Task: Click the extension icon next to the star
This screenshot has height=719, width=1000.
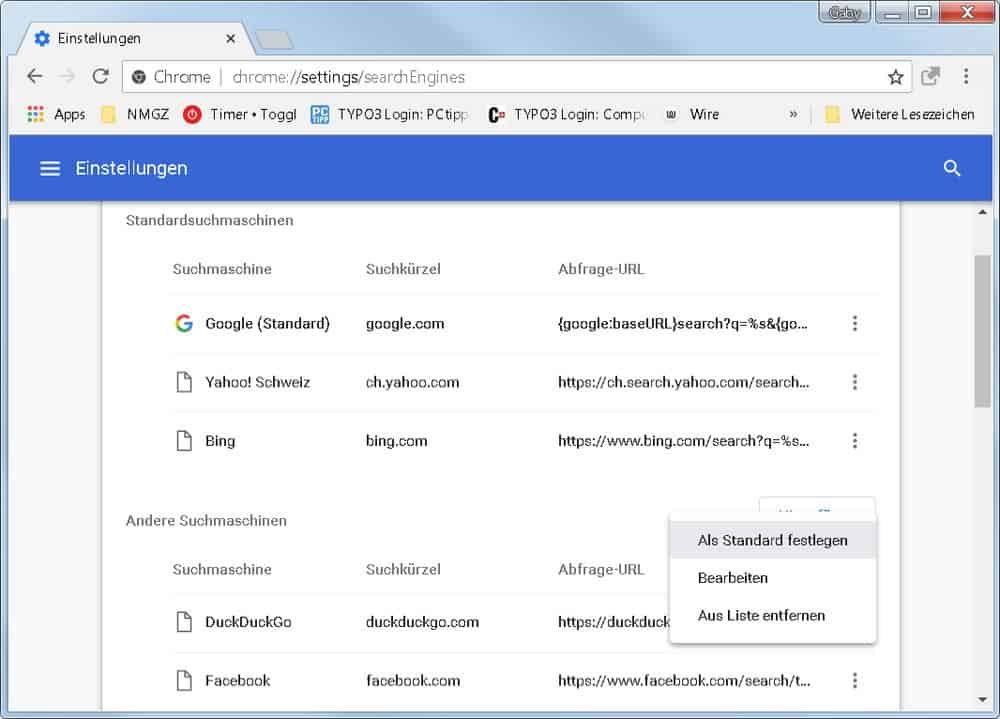Action: click(931, 77)
